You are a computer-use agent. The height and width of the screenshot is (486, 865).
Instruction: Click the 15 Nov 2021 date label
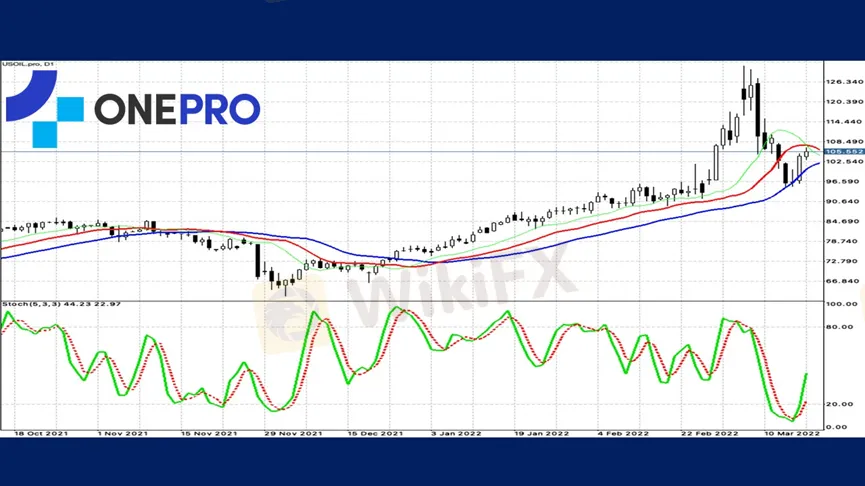pyautogui.click(x=209, y=434)
